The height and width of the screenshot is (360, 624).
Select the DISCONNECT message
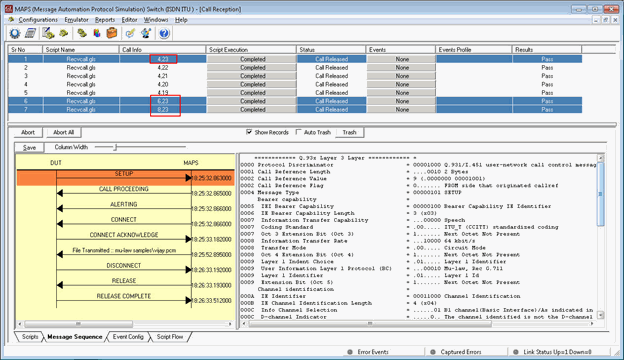pos(123,266)
